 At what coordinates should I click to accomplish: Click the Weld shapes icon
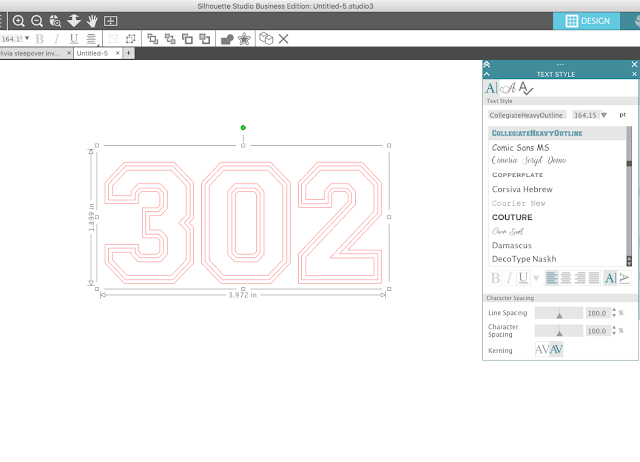(227, 39)
